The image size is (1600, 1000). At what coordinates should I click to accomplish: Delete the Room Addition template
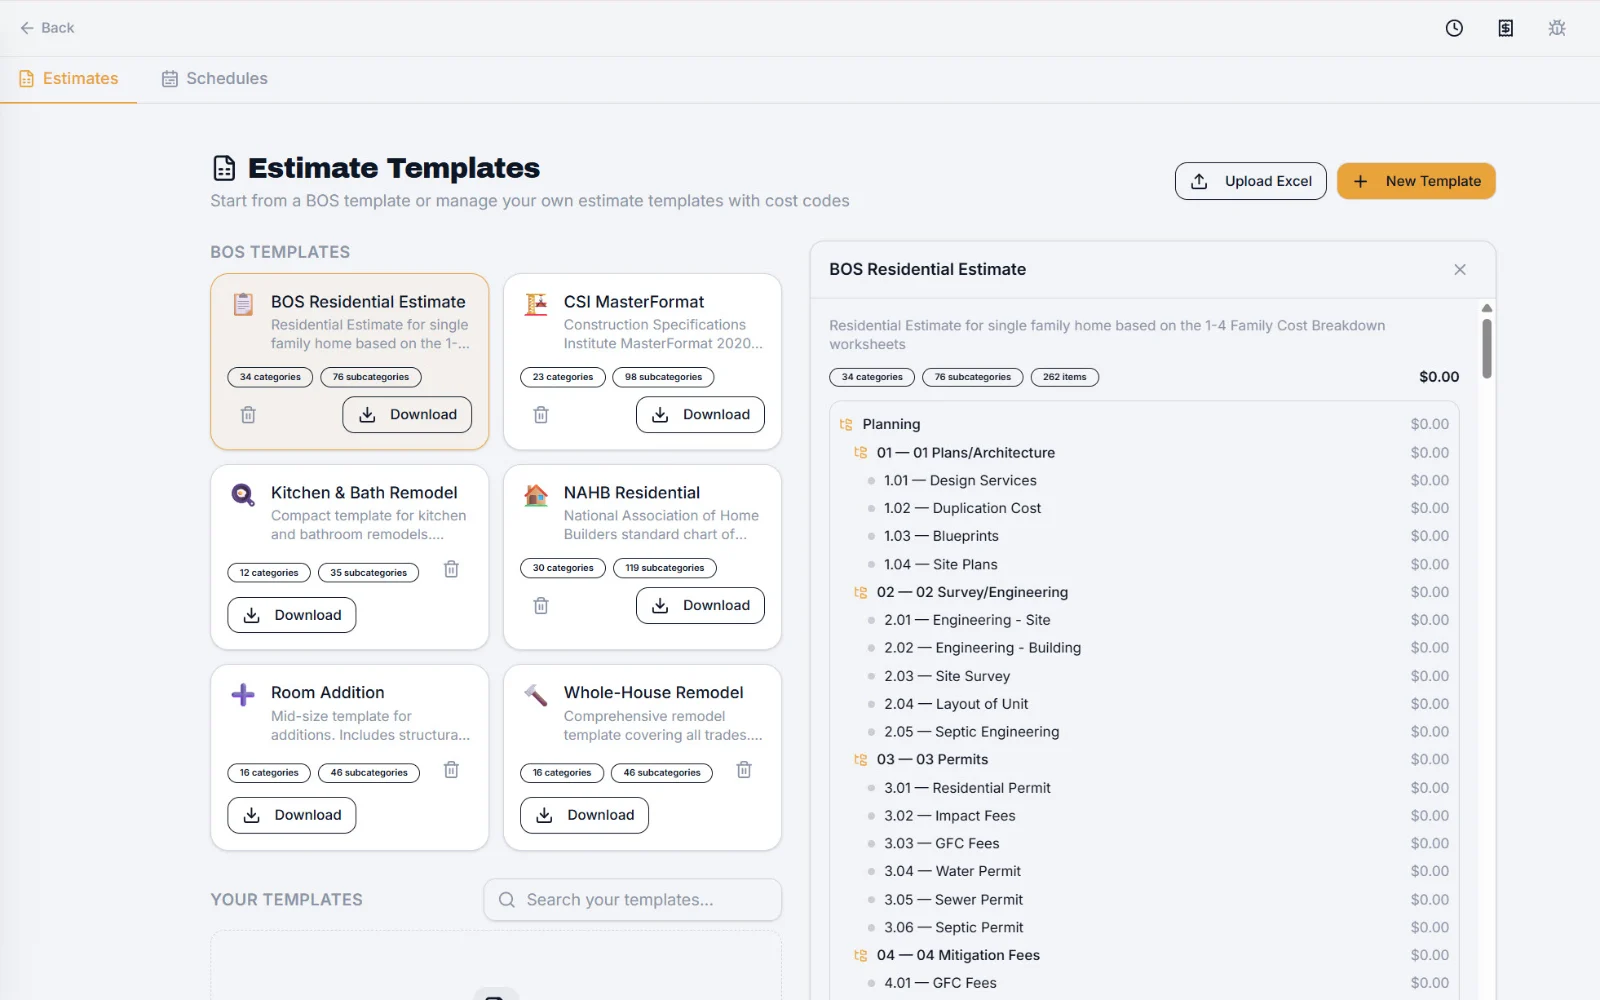(451, 770)
